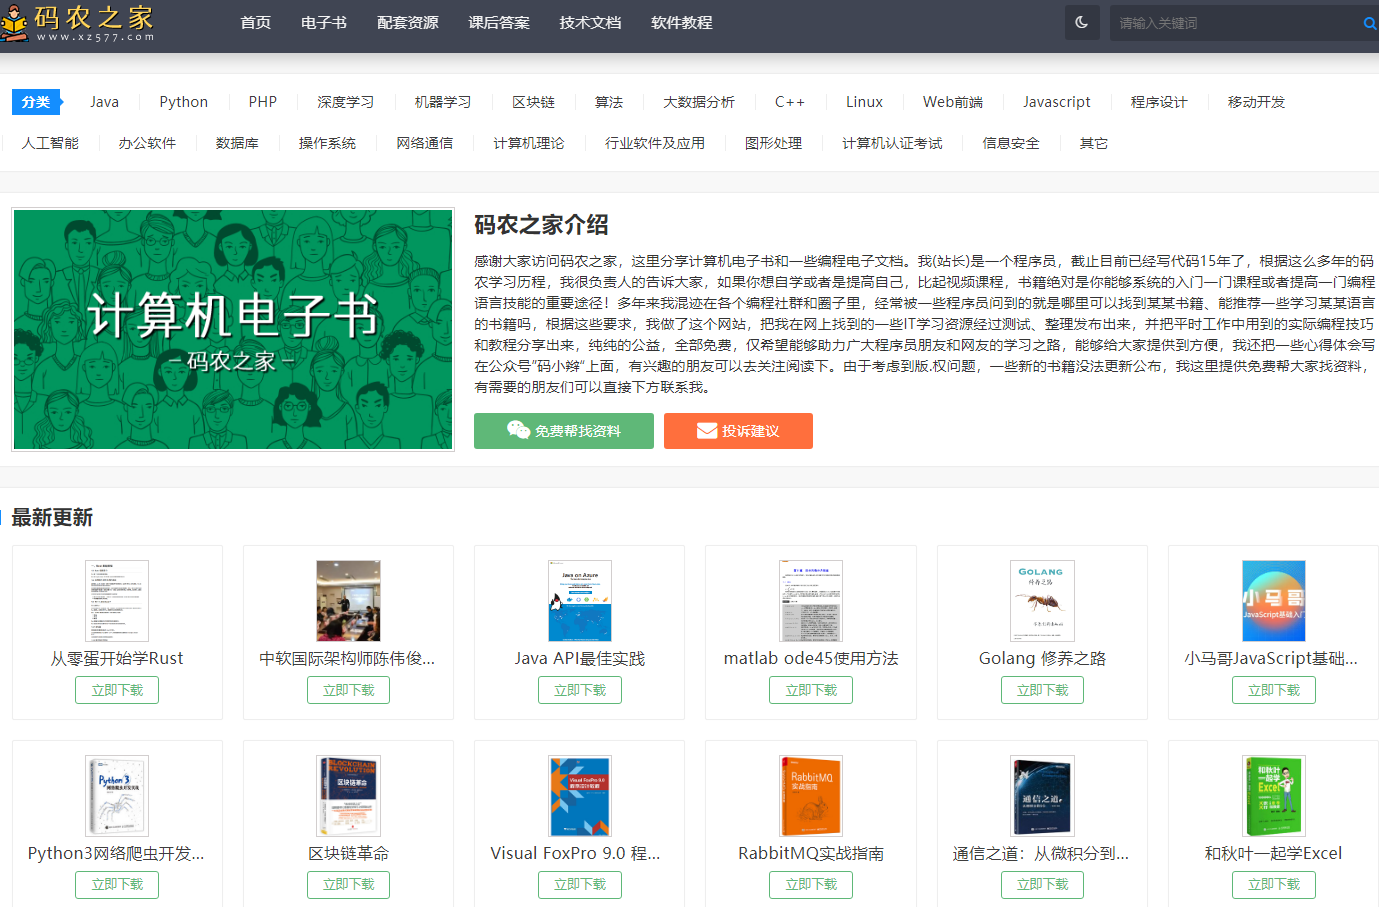Viewport: 1379px width, 907px height.
Task: Download Golang 修养之路 via 立即下载
Action: [x=1043, y=690]
